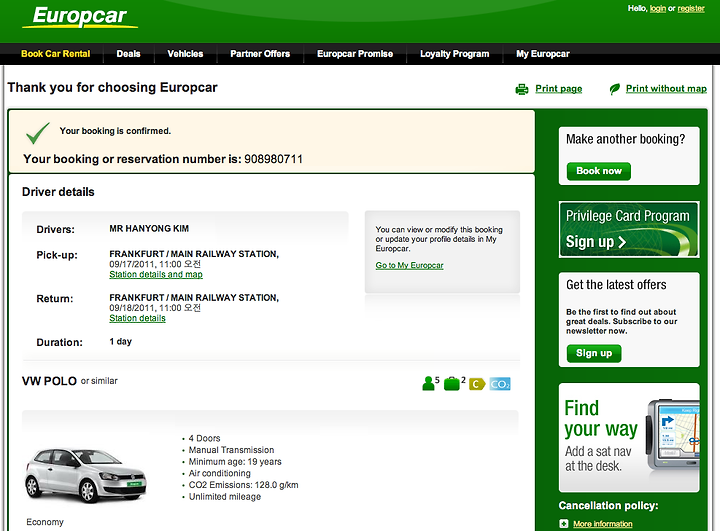Click the Economy category label
Viewport: 720px width, 531px height.
[45, 522]
